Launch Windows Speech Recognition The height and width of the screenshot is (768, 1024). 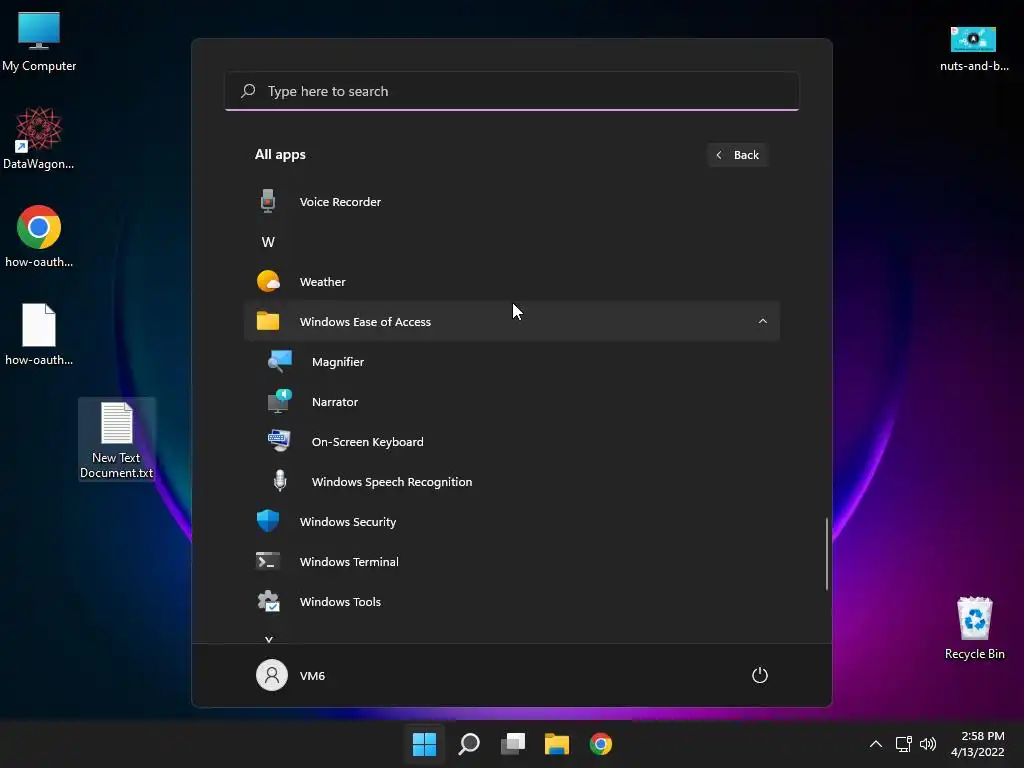[x=511, y=481]
